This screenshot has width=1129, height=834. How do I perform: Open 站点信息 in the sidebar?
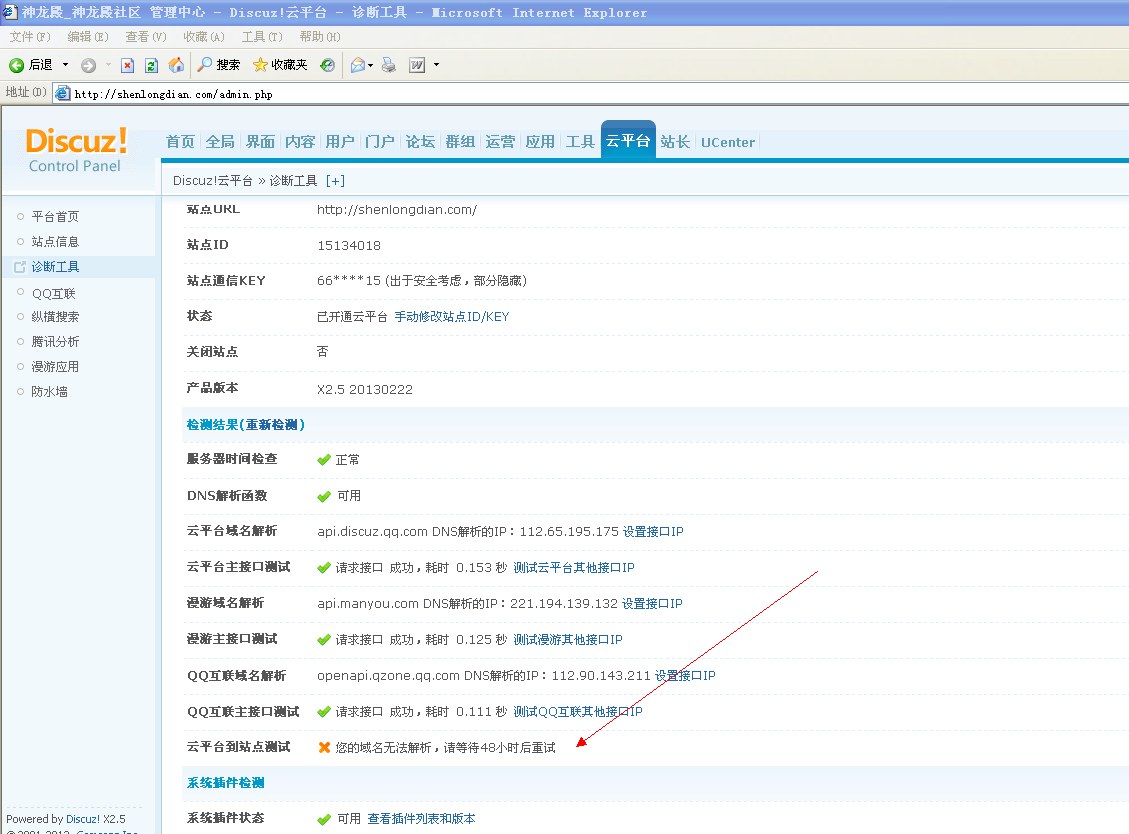coord(55,242)
